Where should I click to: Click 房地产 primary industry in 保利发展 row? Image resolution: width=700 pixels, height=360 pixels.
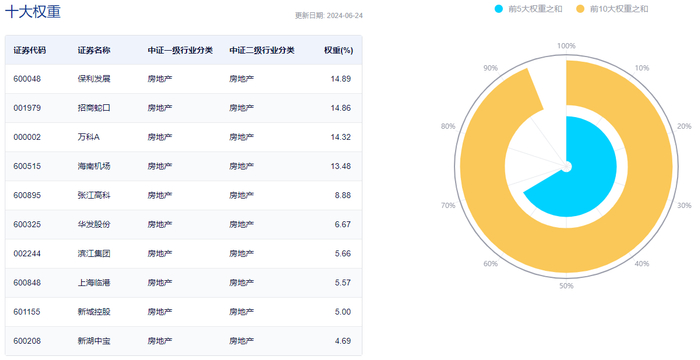[160, 79]
